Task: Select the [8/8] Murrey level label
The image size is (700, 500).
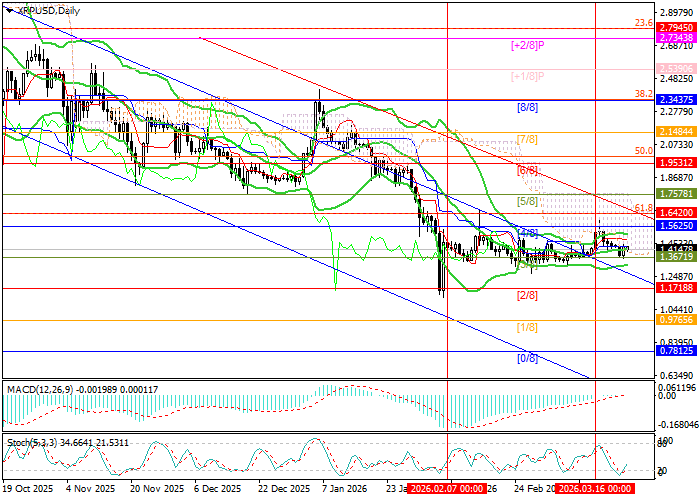Action: (x=527, y=106)
